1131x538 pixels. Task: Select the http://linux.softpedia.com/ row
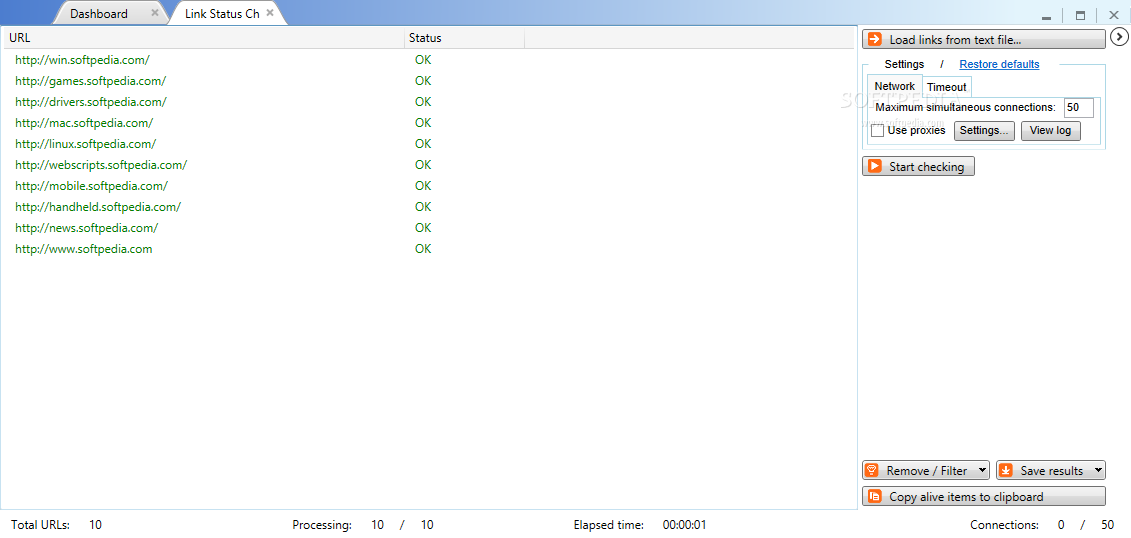coord(428,144)
